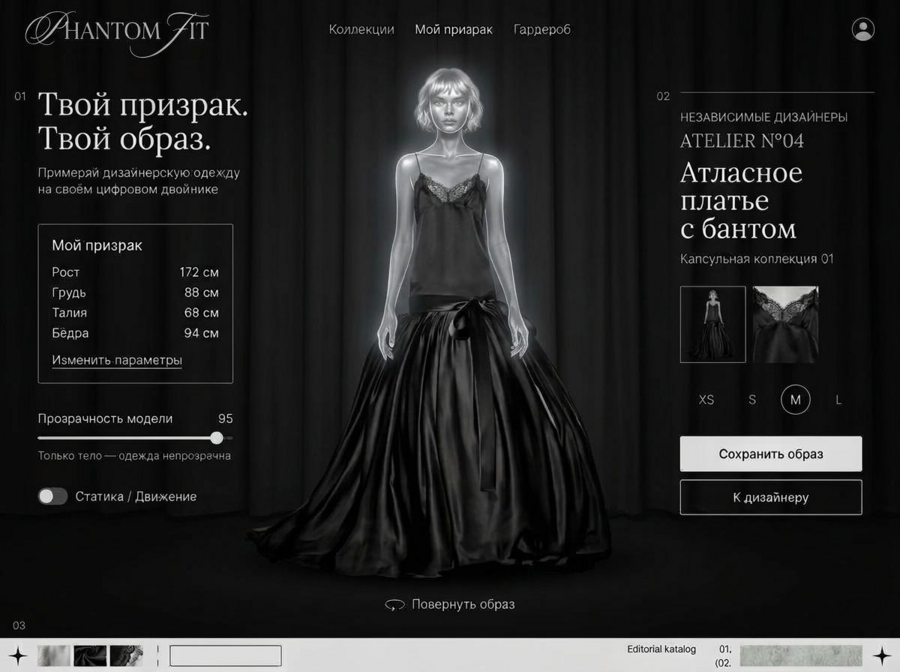
Task: Select the lace neckline detail thumbnail
Action: [785, 324]
